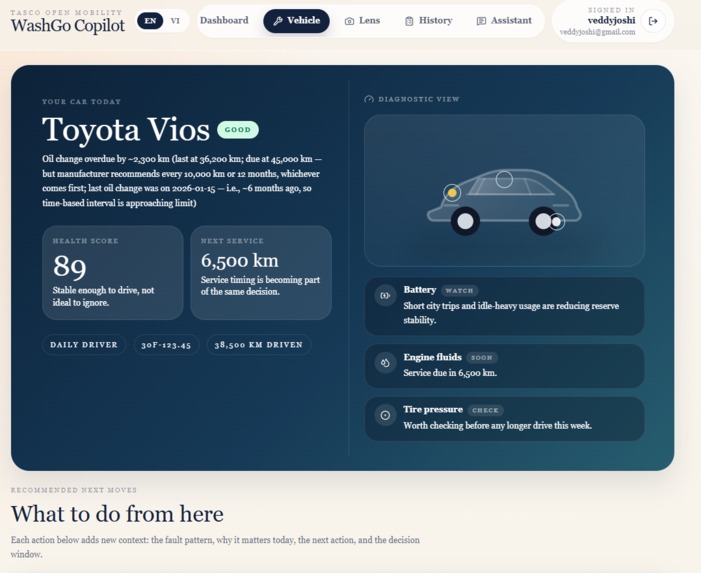Screen dimensions: 701x573
Task: Open the Battery diagnostic card
Action: (x=504, y=306)
